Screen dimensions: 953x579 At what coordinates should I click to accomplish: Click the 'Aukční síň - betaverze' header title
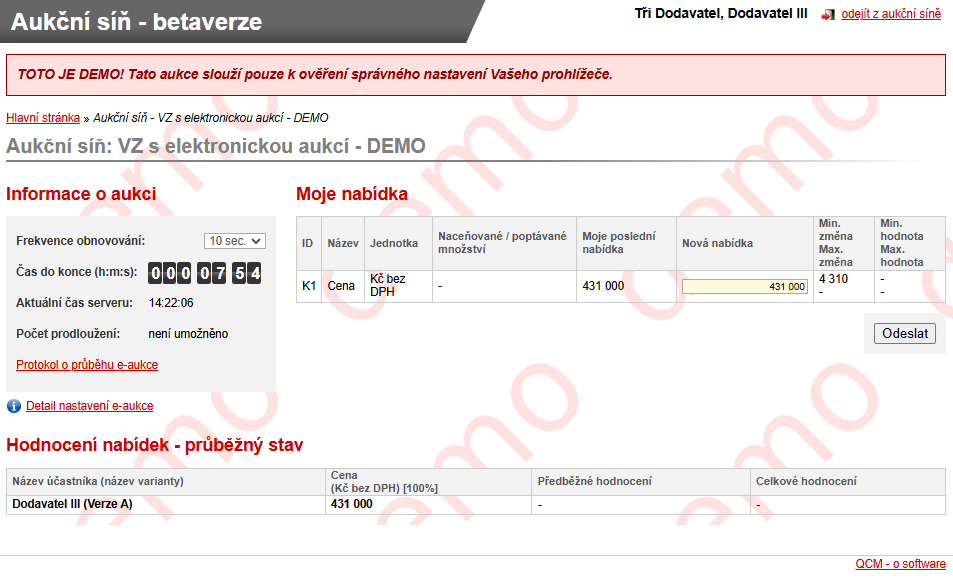pos(137,21)
